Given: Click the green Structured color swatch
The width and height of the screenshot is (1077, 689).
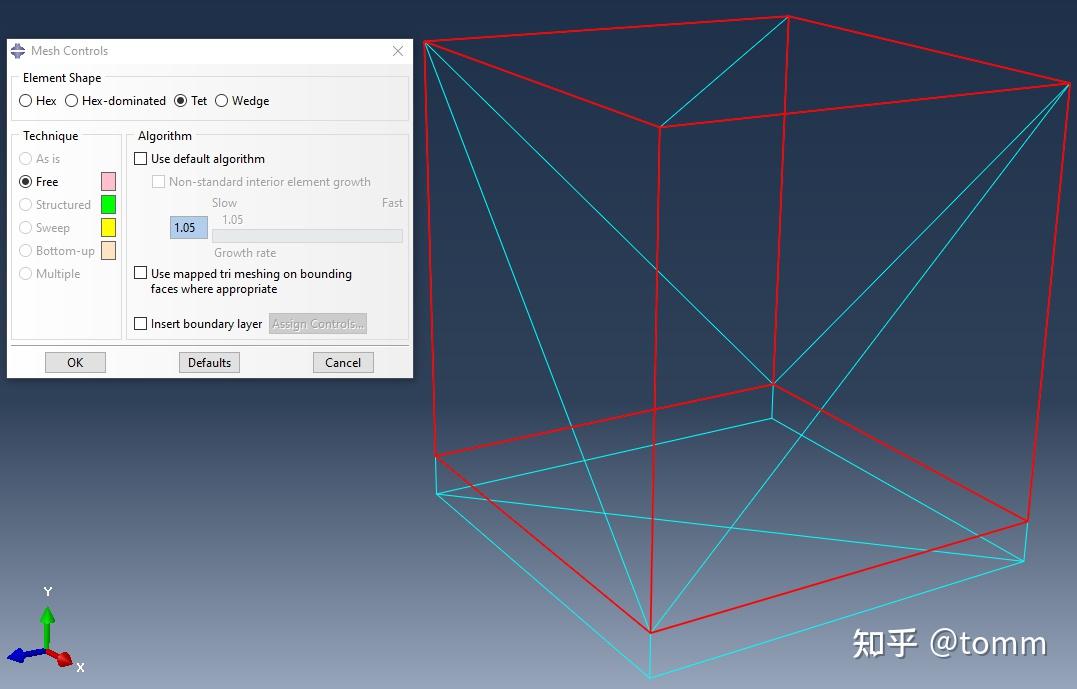Looking at the screenshot, I should point(106,204).
